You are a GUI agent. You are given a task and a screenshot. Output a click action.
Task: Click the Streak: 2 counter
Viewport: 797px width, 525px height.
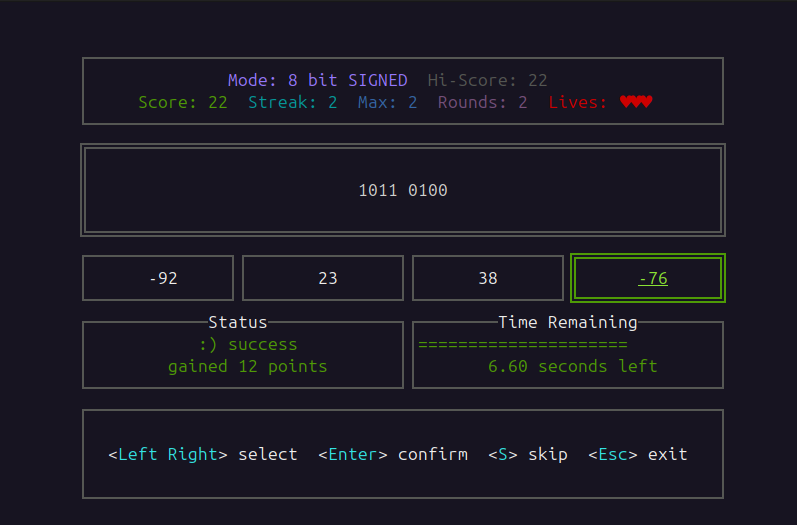click(x=292, y=102)
